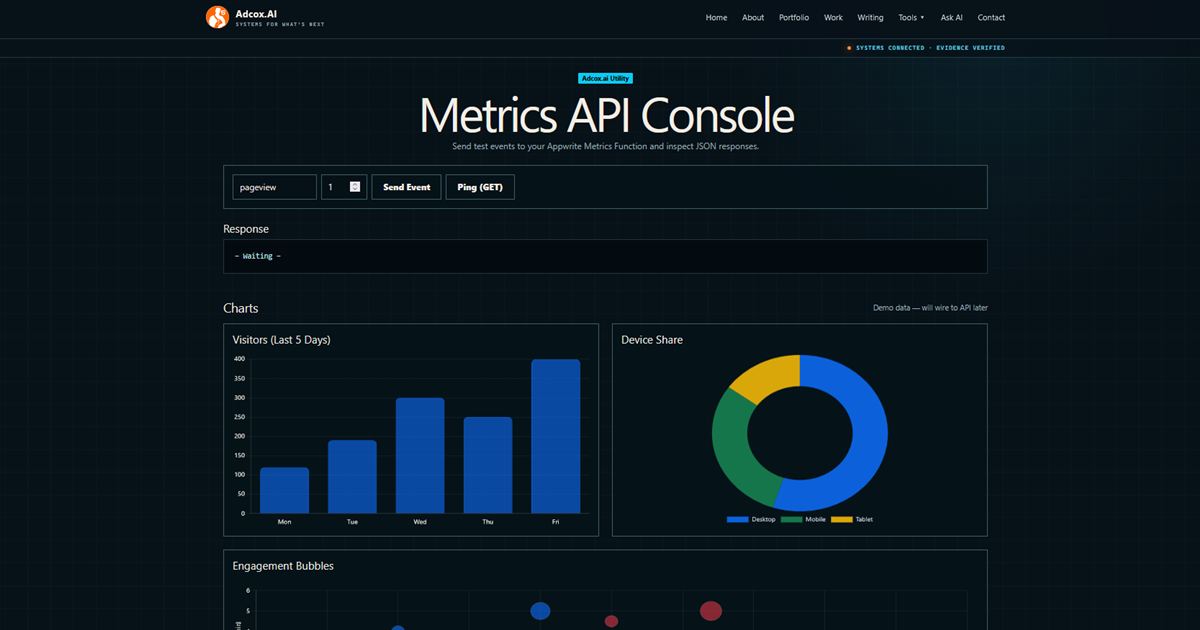Select Work in the top navigation
The height and width of the screenshot is (630, 1200).
click(833, 17)
